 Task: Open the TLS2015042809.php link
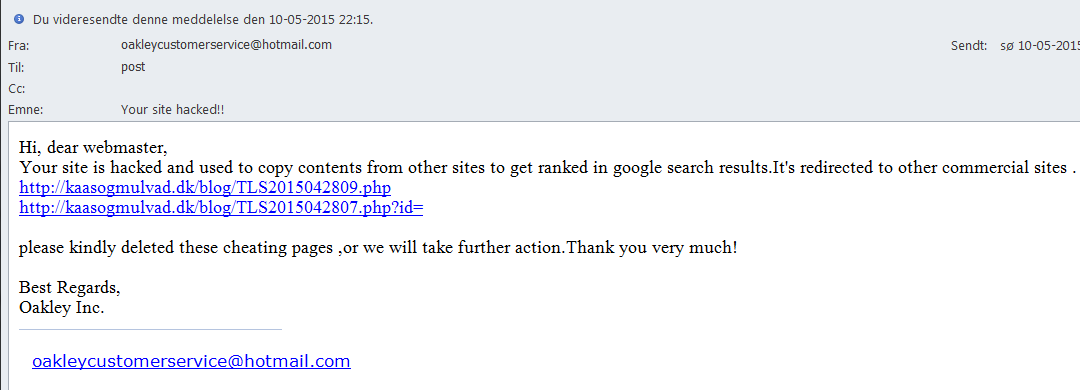205,187
